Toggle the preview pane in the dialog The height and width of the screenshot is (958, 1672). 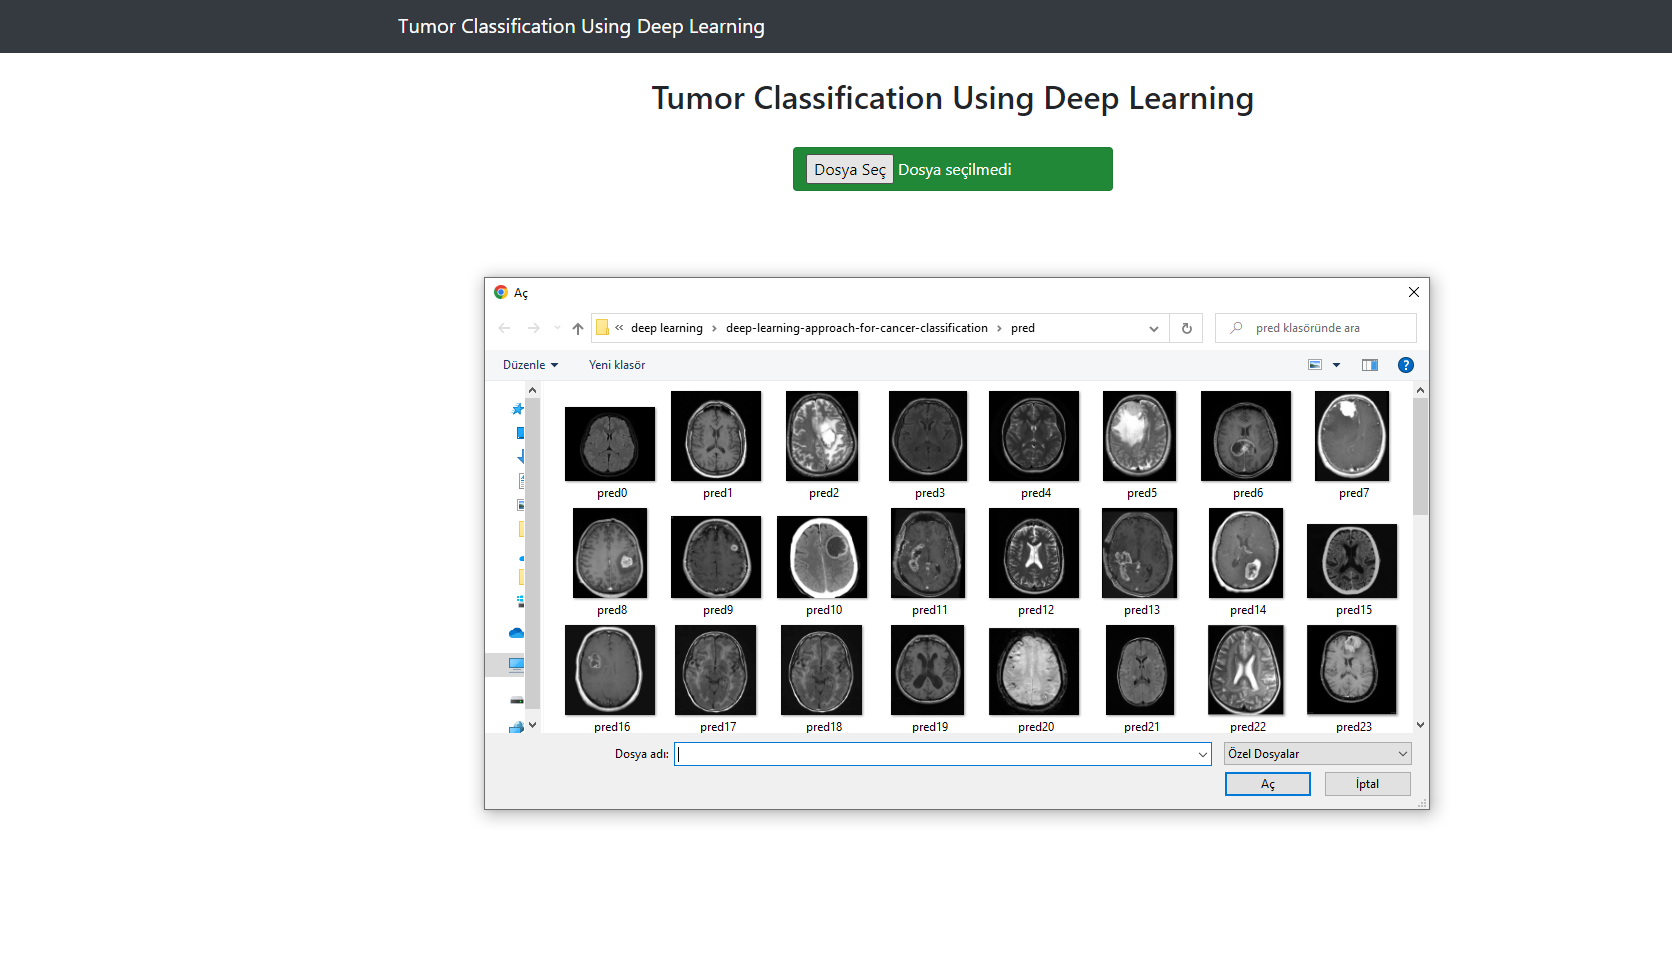tap(1369, 365)
